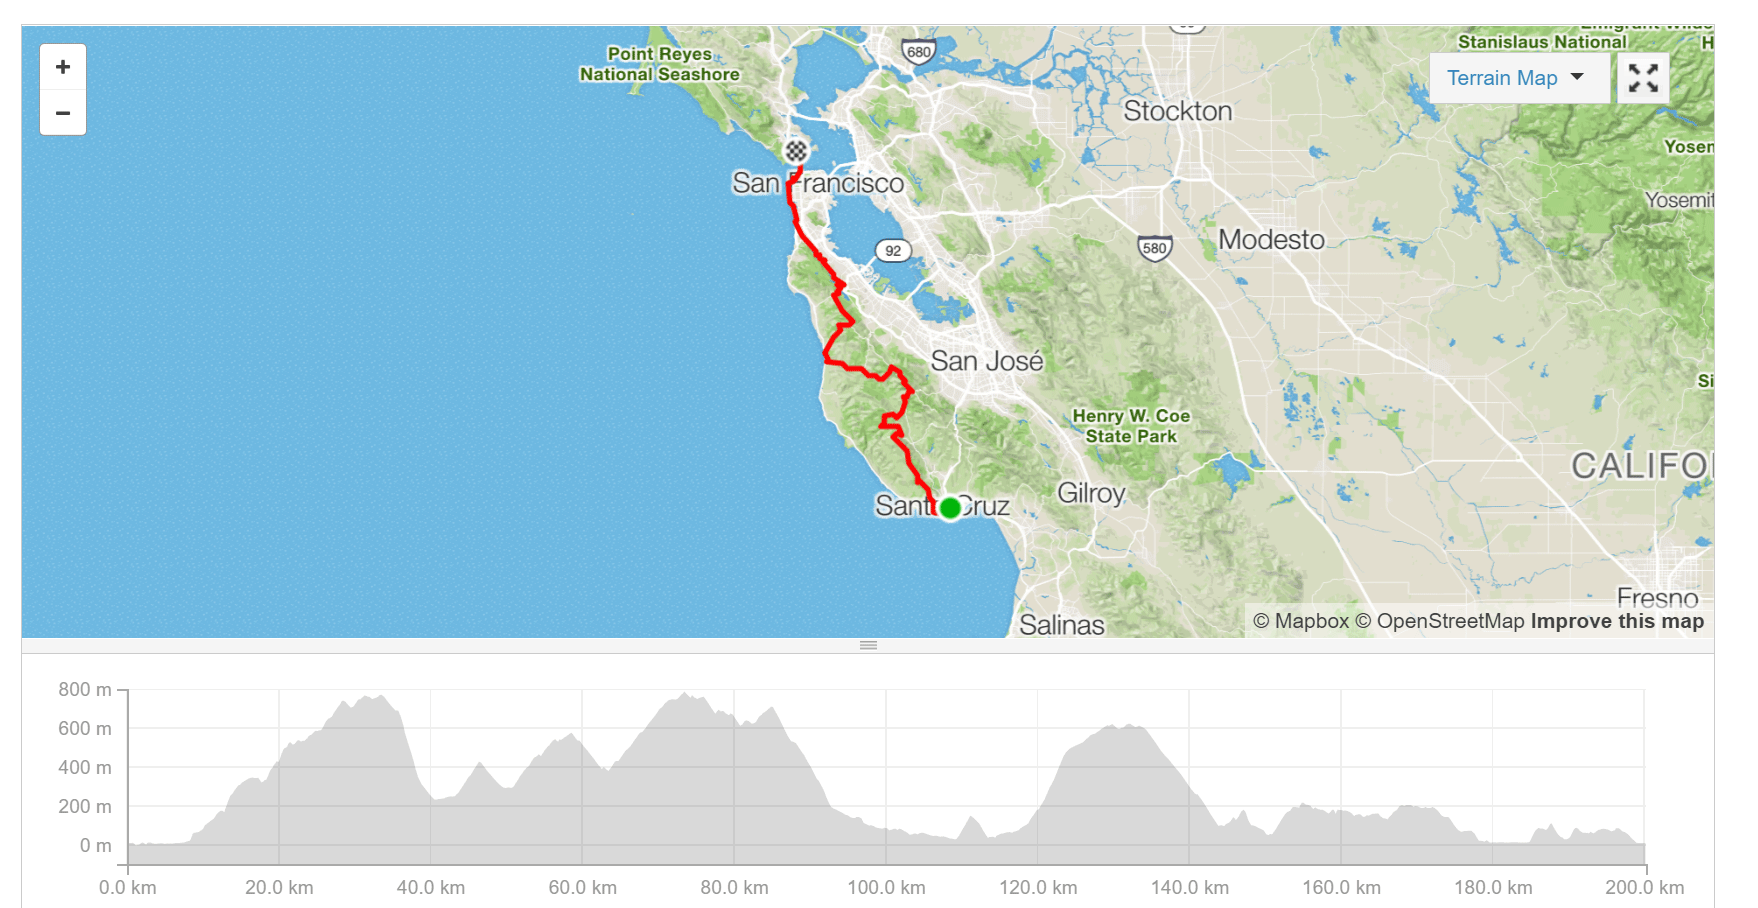
Task: Click the Henry W. Coe State Park label
Action: point(1131,426)
